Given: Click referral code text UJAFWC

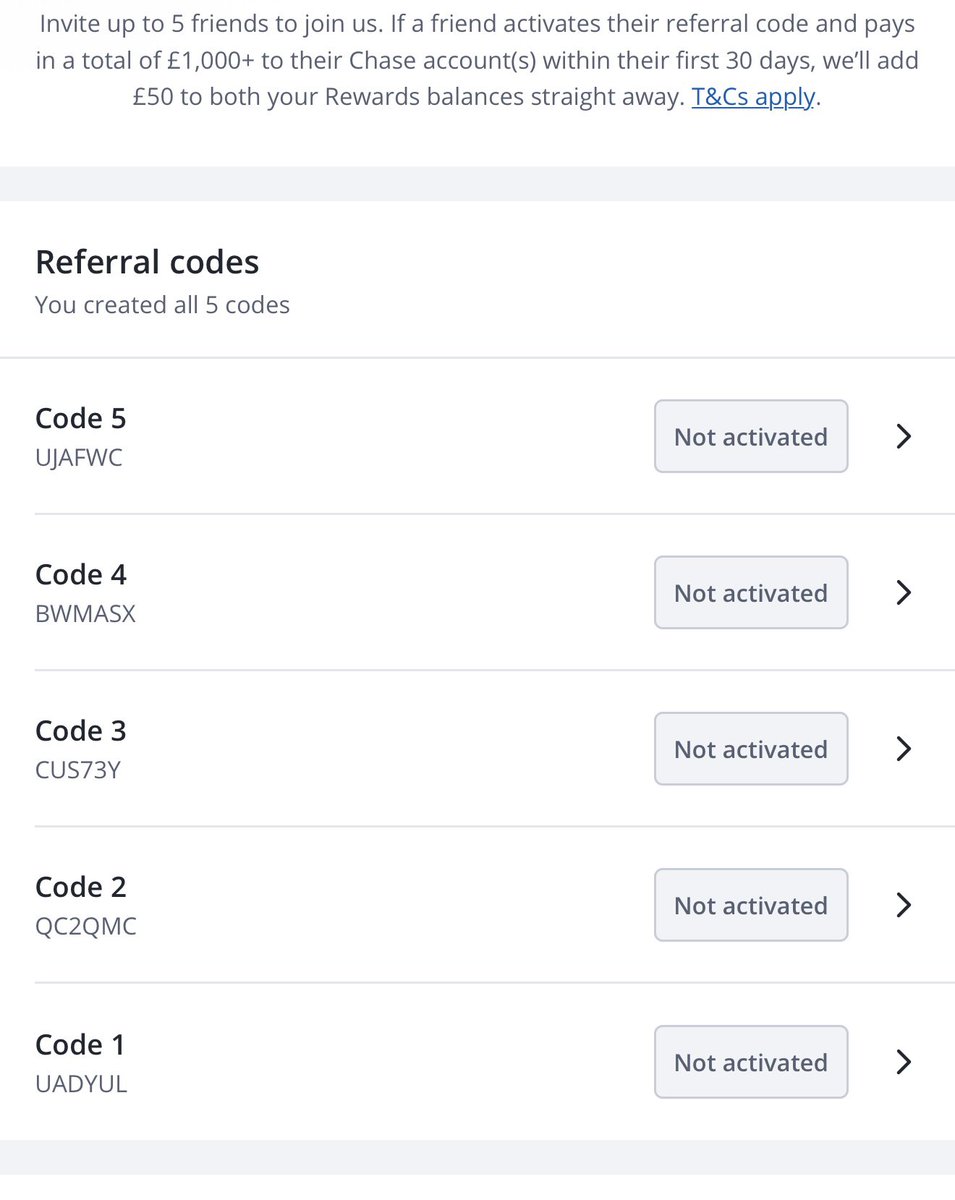Looking at the screenshot, I should (x=79, y=459).
